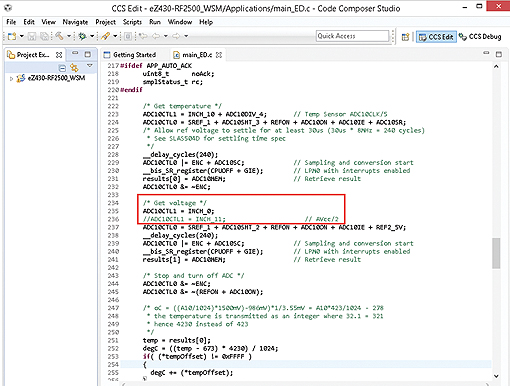Click the vertical scrollbar thumb in editor
The height and width of the screenshot is (386, 510).
tap(496, 253)
